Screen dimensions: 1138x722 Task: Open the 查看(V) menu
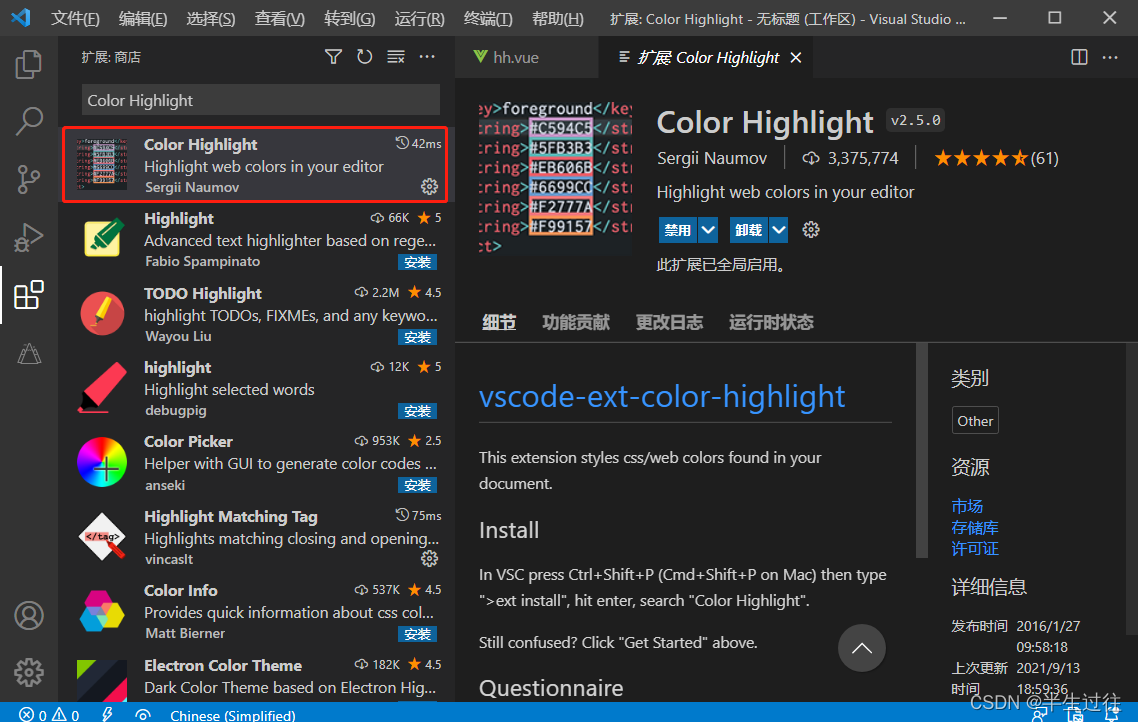(x=279, y=19)
